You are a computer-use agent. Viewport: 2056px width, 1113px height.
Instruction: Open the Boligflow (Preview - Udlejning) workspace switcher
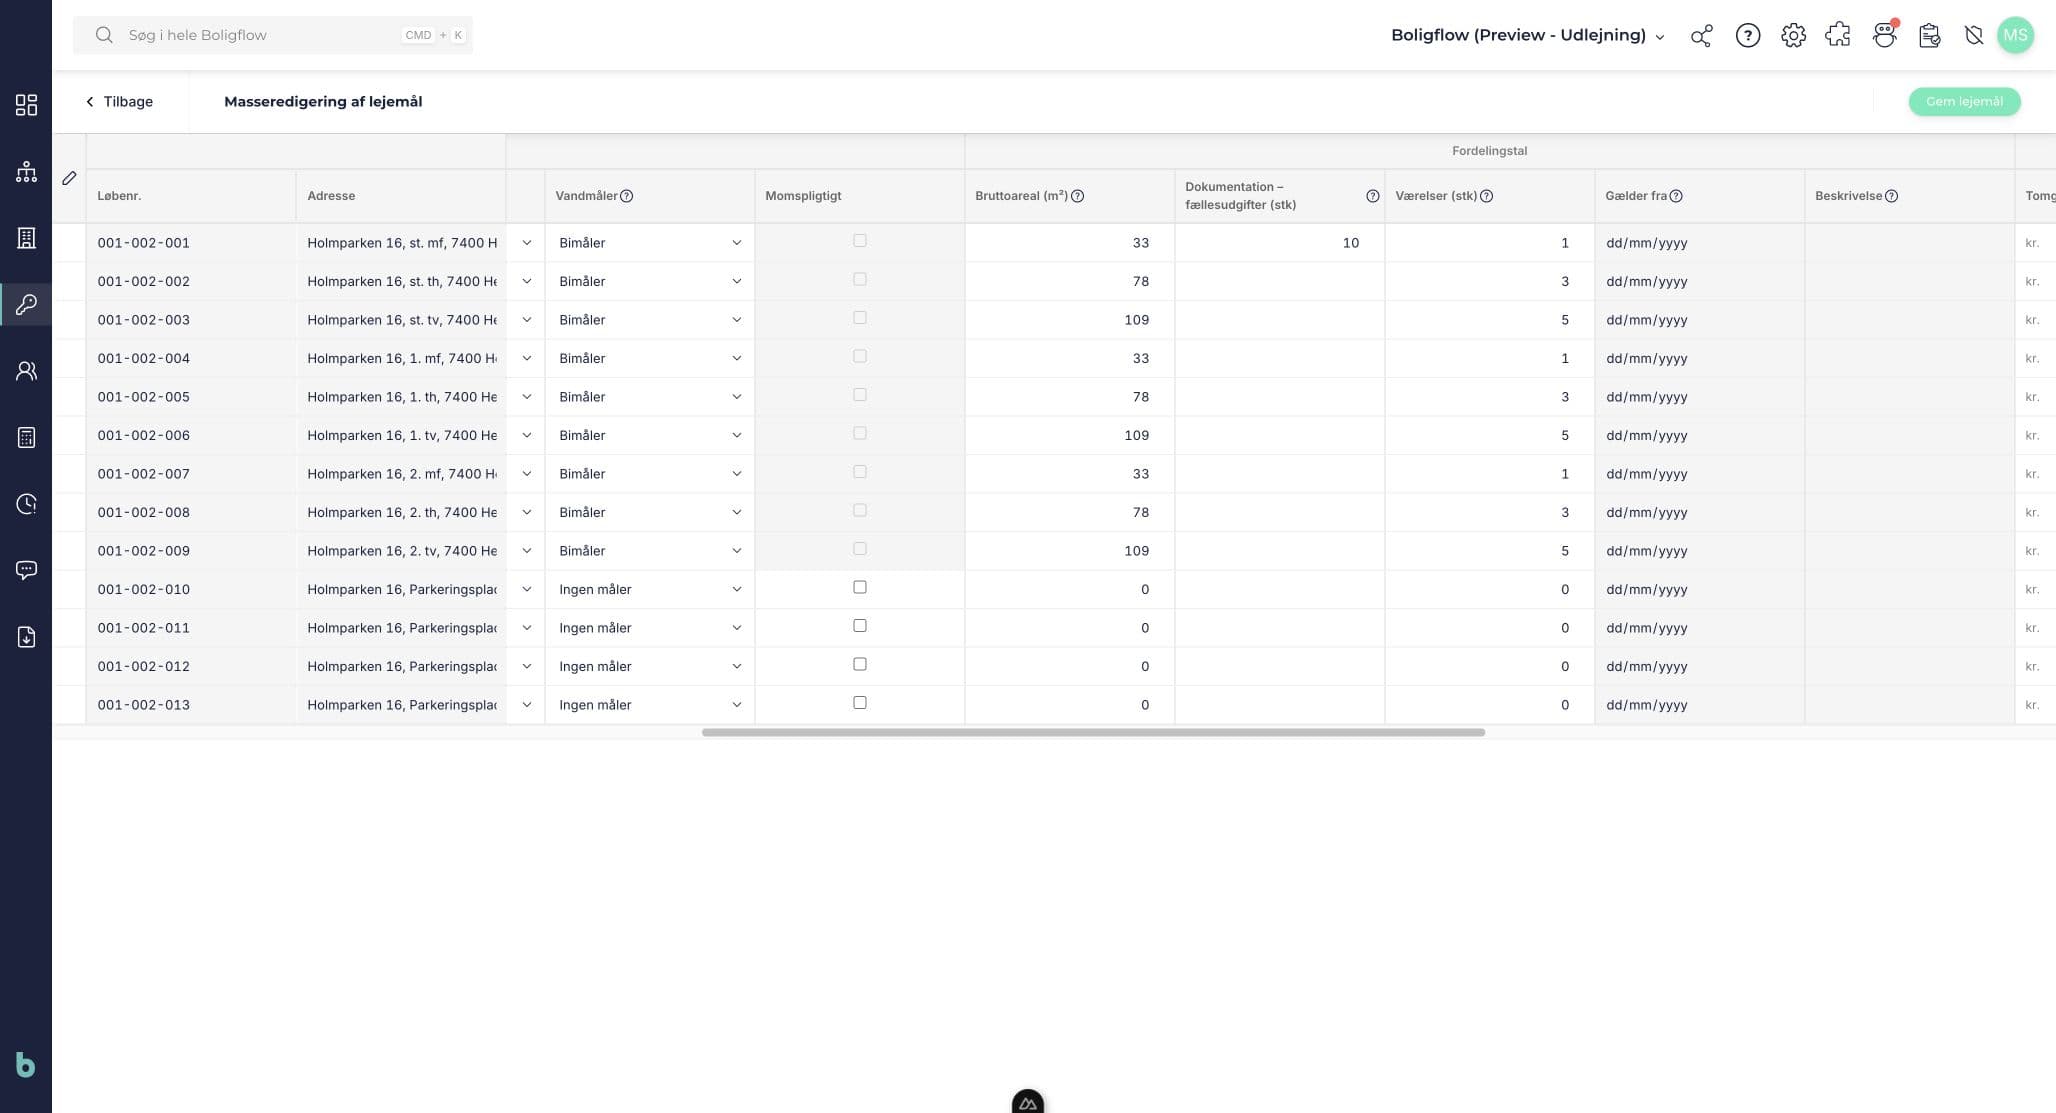point(1528,35)
